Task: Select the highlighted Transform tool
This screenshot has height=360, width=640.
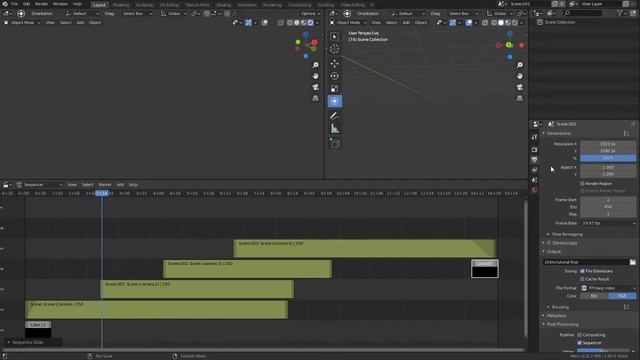Action: (334, 101)
